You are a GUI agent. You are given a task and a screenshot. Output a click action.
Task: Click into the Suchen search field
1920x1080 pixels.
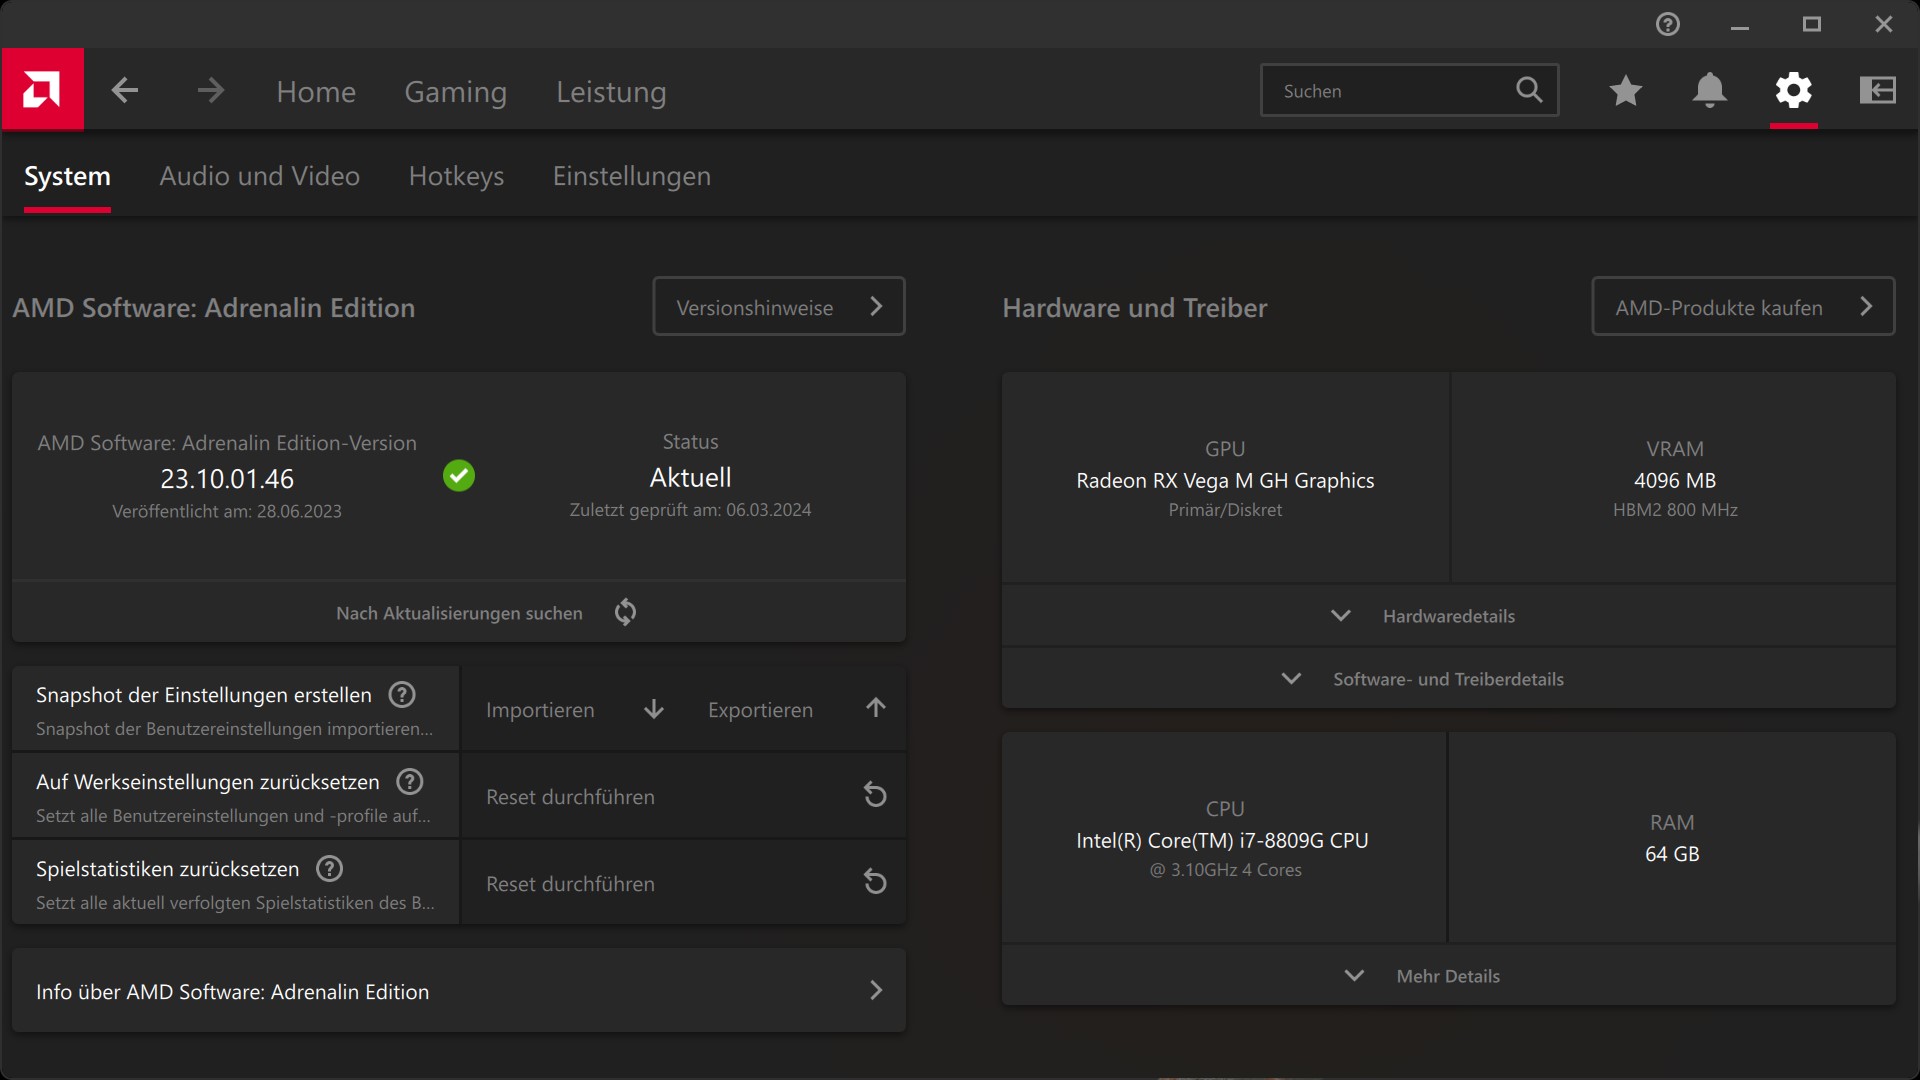point(1390,91)
